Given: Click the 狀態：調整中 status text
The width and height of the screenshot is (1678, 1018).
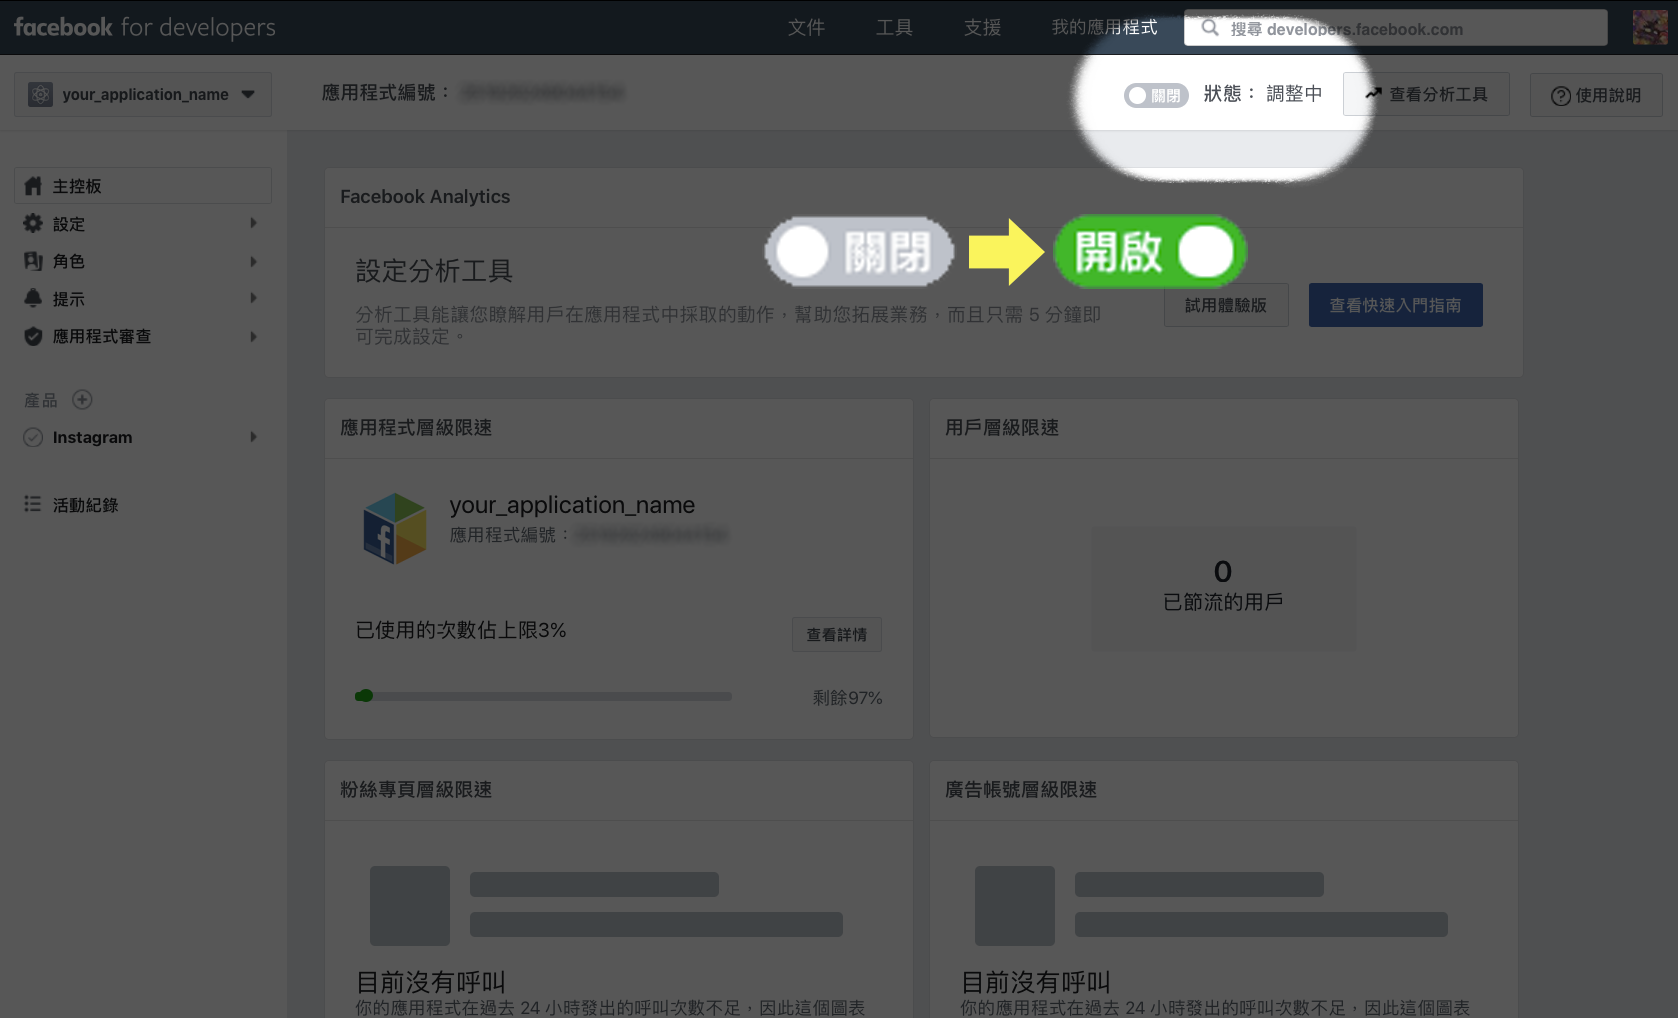Looking at the screenshot, I should (1263, 94).
